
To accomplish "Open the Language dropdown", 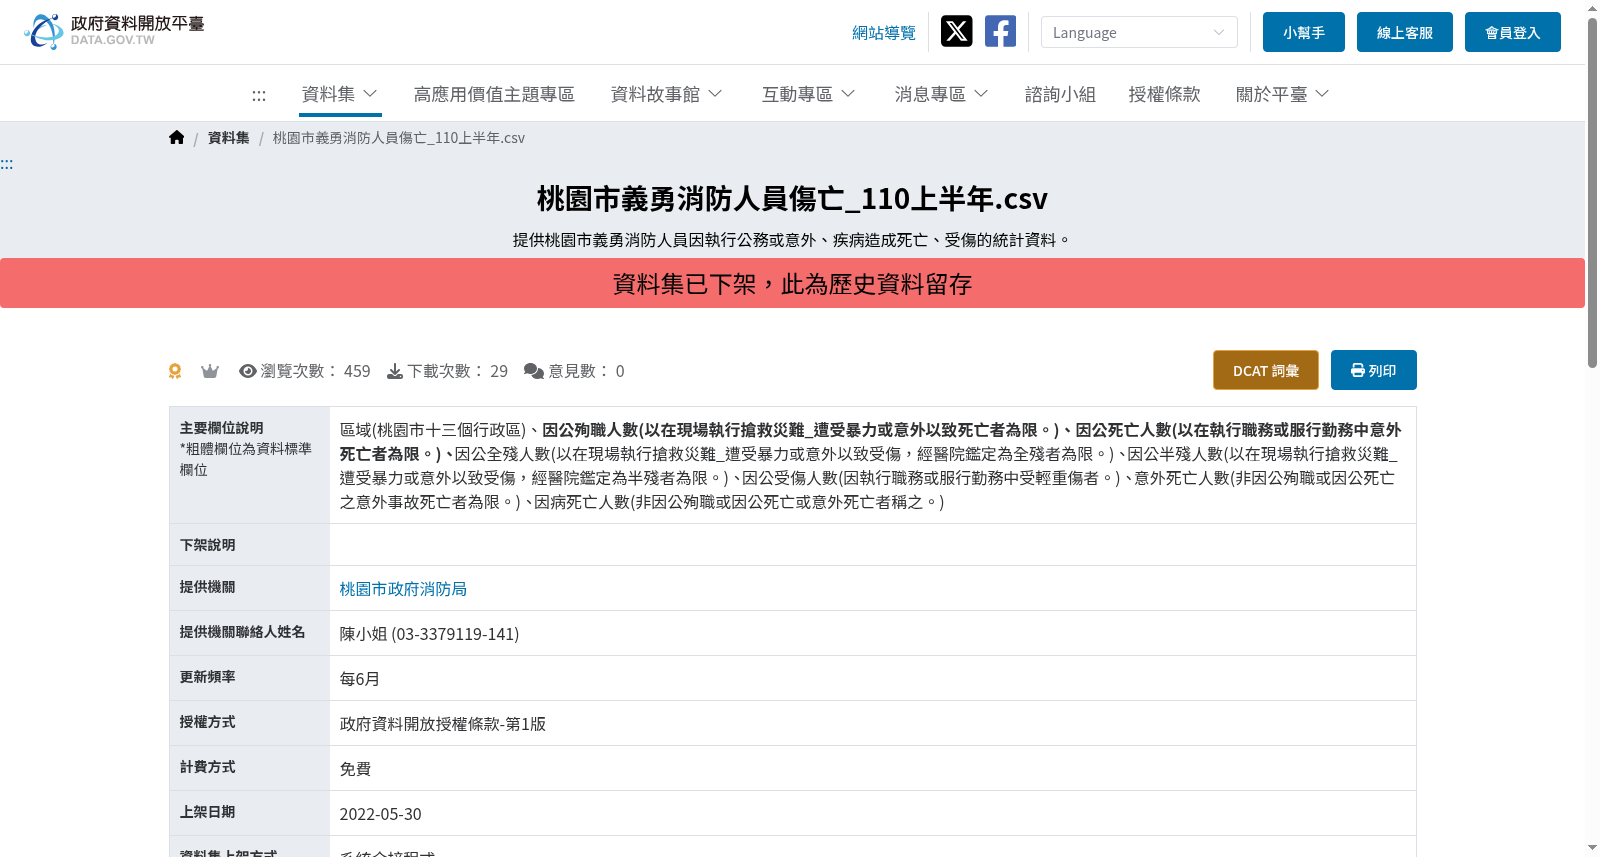I will click(x=1139, y=32).
